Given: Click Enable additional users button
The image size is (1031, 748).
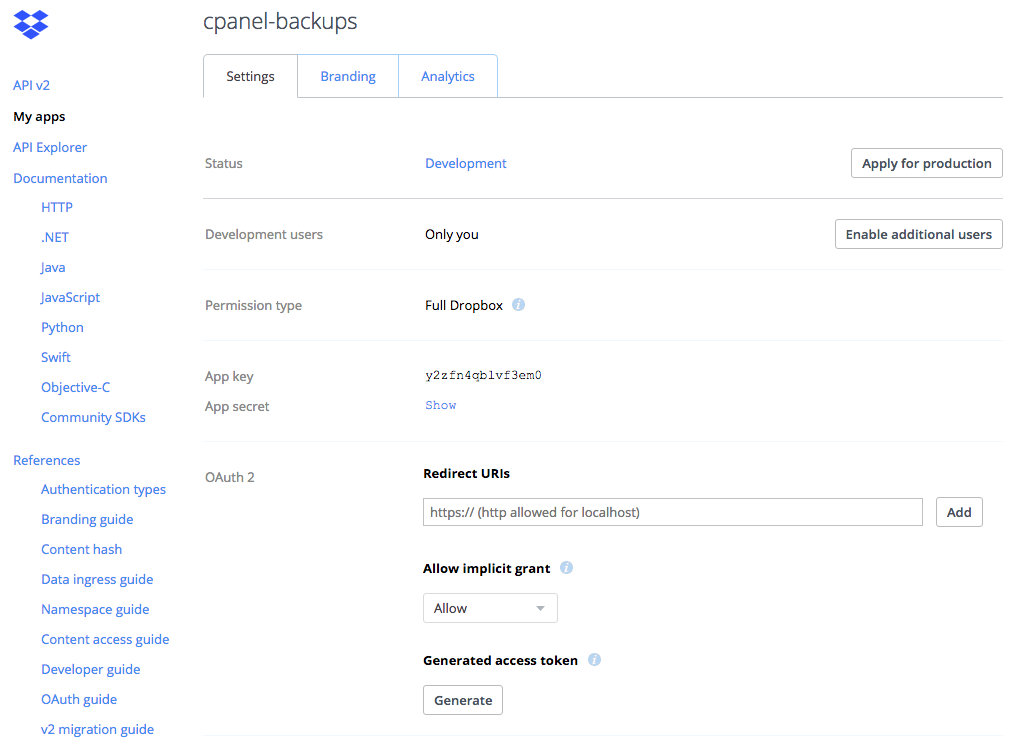Looking at the screenshot, I should click(918, 234).
